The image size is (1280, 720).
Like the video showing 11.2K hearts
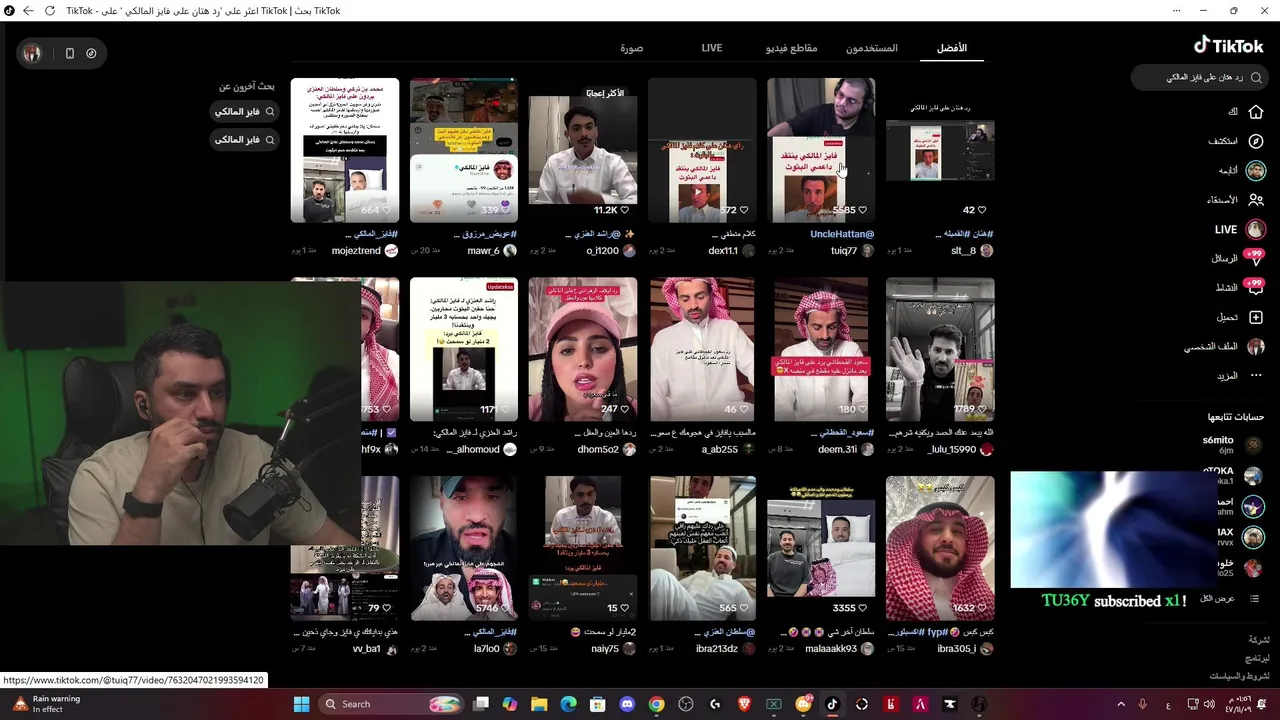point(625,210)
